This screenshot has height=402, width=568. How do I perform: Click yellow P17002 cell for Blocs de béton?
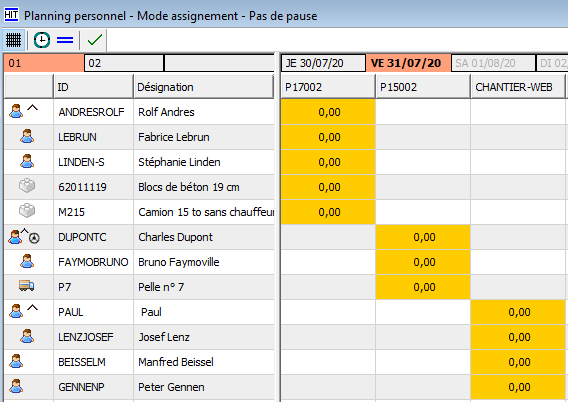point(328,187)
